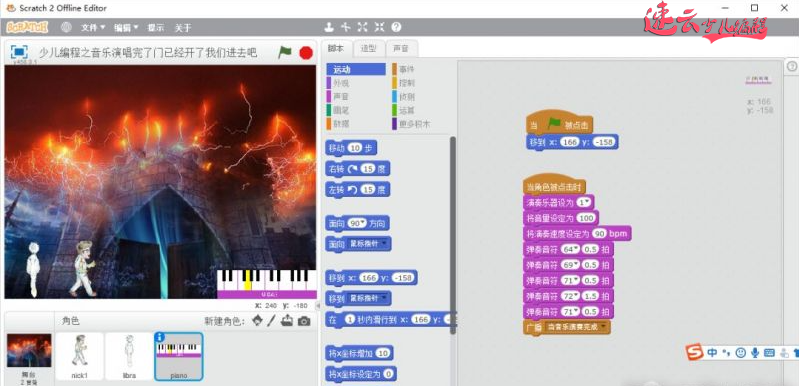Image resolution: width=799 pixels, height=386 pixels.
Task: Take new sprite from camera icon
Action: [x=304, y=321]
